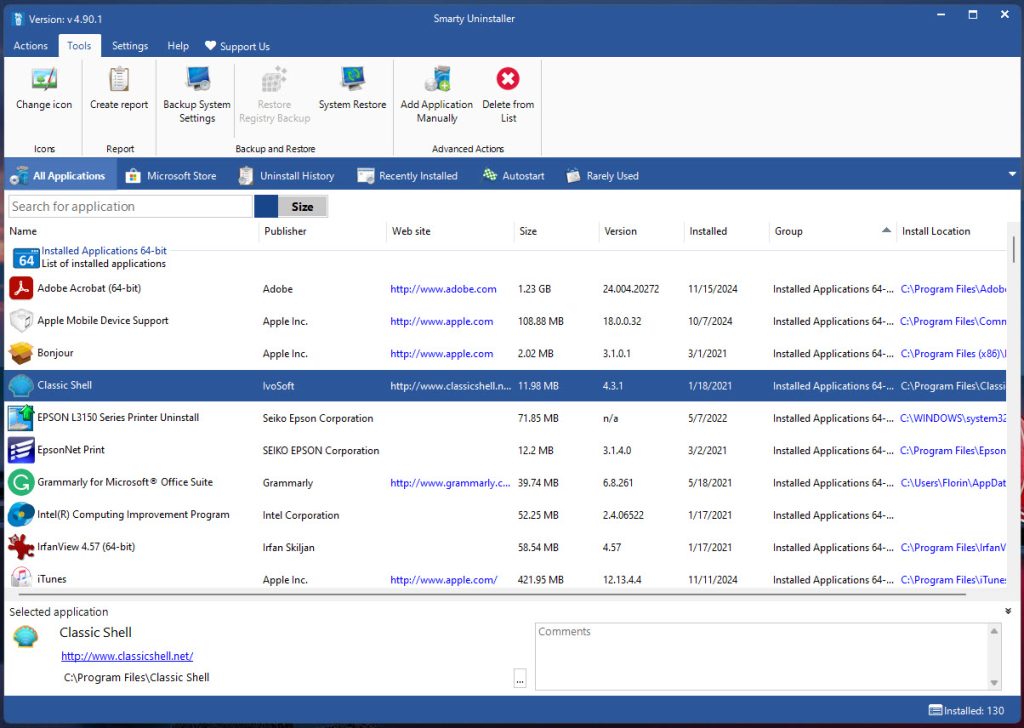Select the Intel Computing Improvement Program icon
This screenshot has width=1024, height=728.
tap(21, 514)
